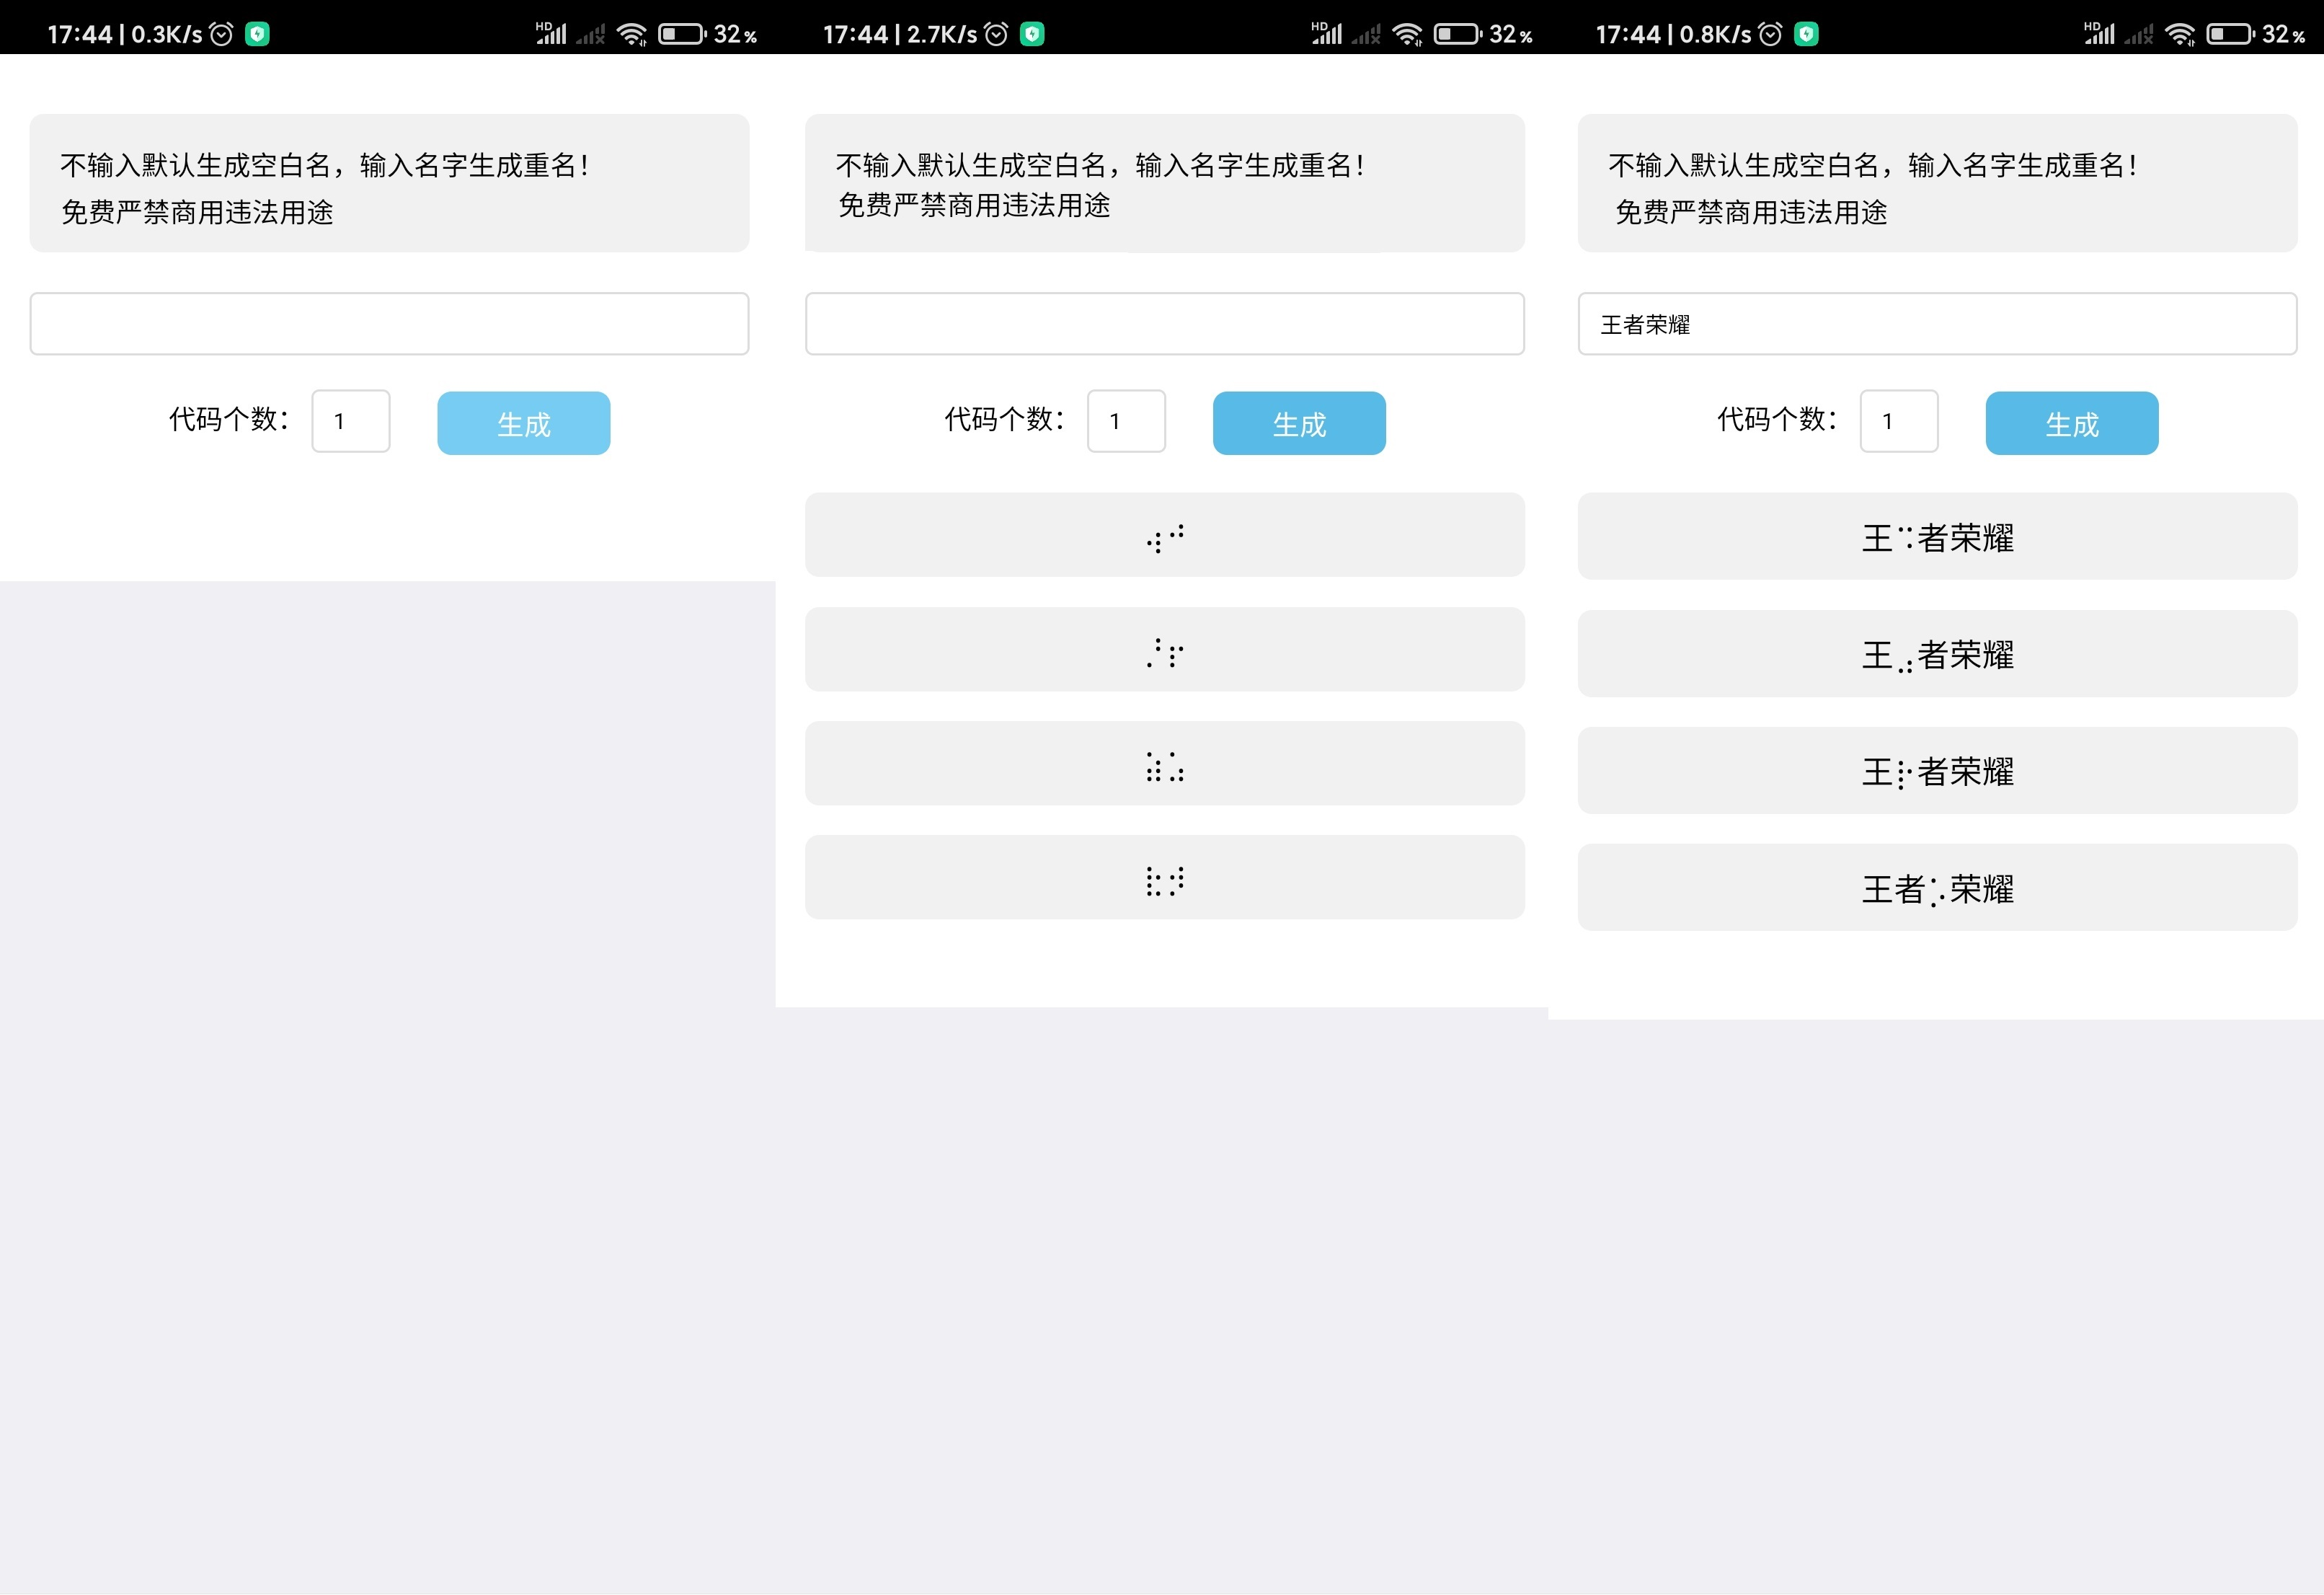Select first blank-name result on middle screen

click(1164, 535)
